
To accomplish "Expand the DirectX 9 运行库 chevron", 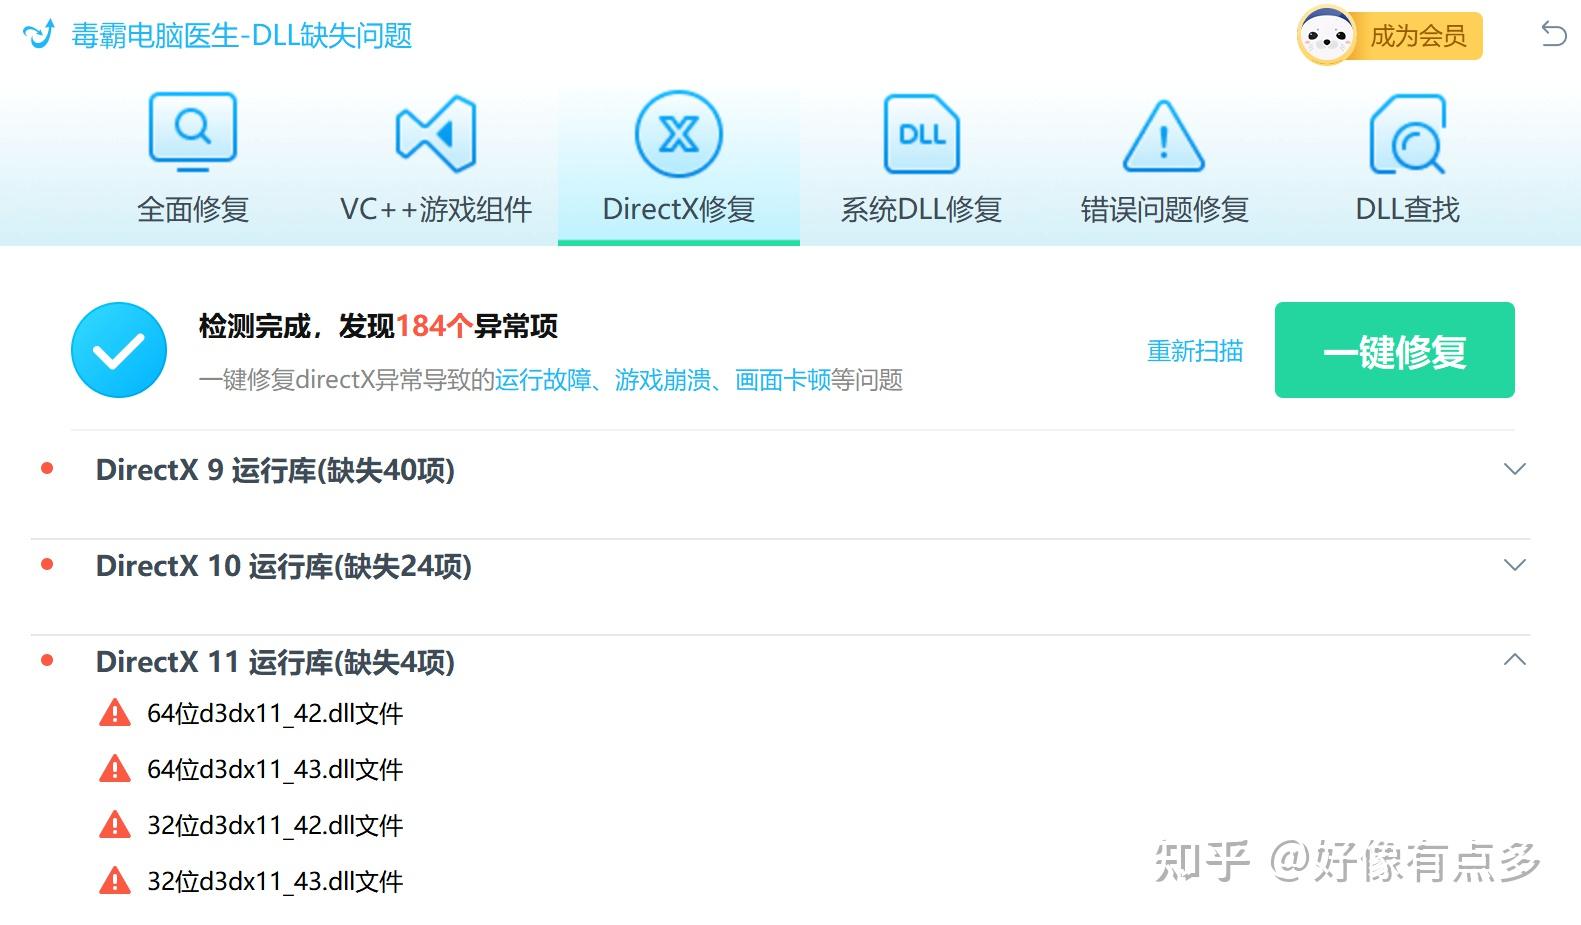I will (x=1515, y=469).
